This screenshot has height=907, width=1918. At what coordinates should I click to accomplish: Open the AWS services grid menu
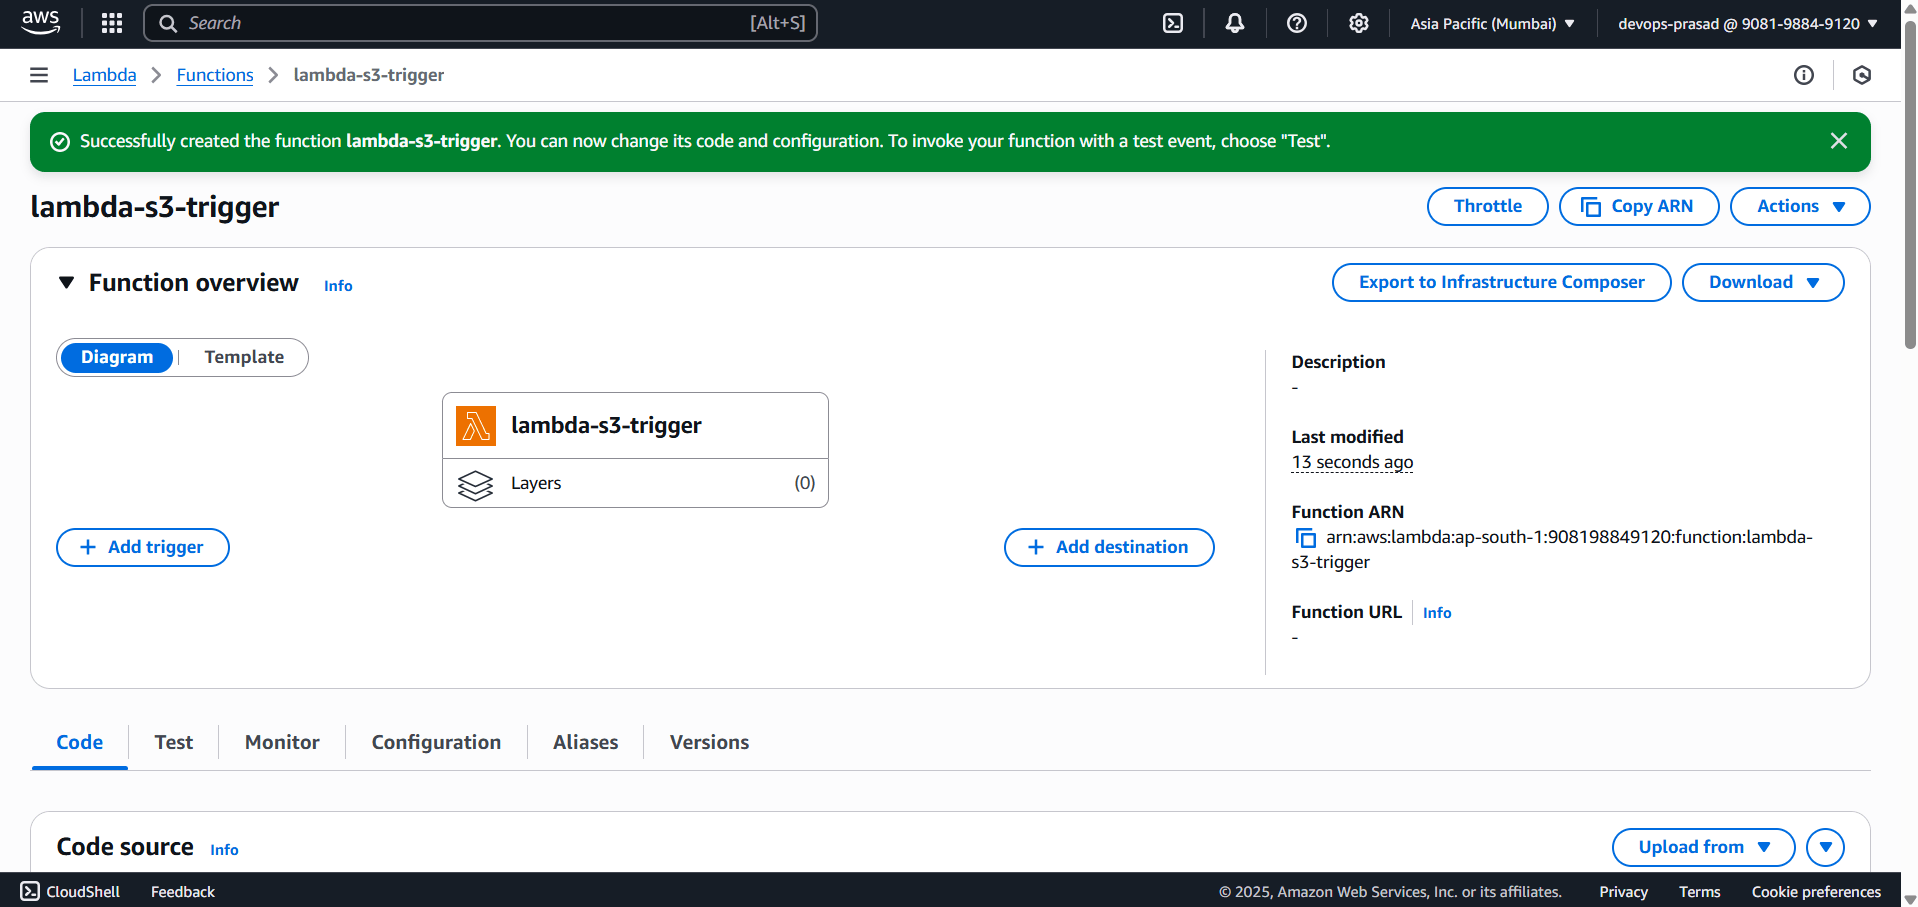(111, 22)
